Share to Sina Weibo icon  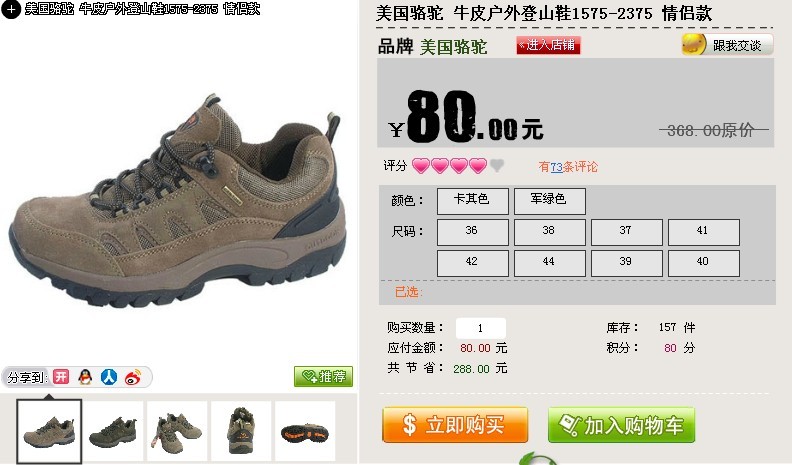[133, 377]
